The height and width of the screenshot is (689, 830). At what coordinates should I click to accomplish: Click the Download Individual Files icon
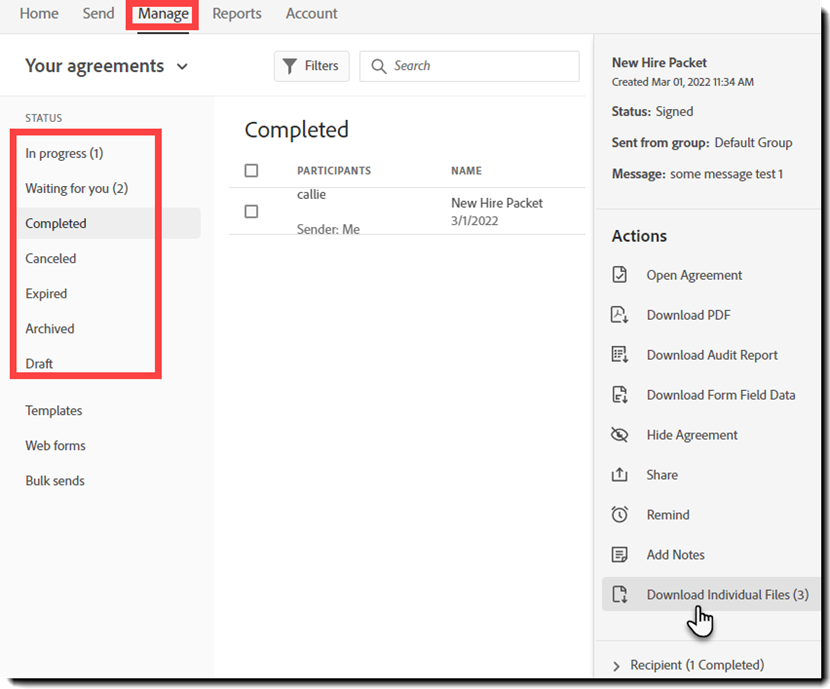[621, 594]
